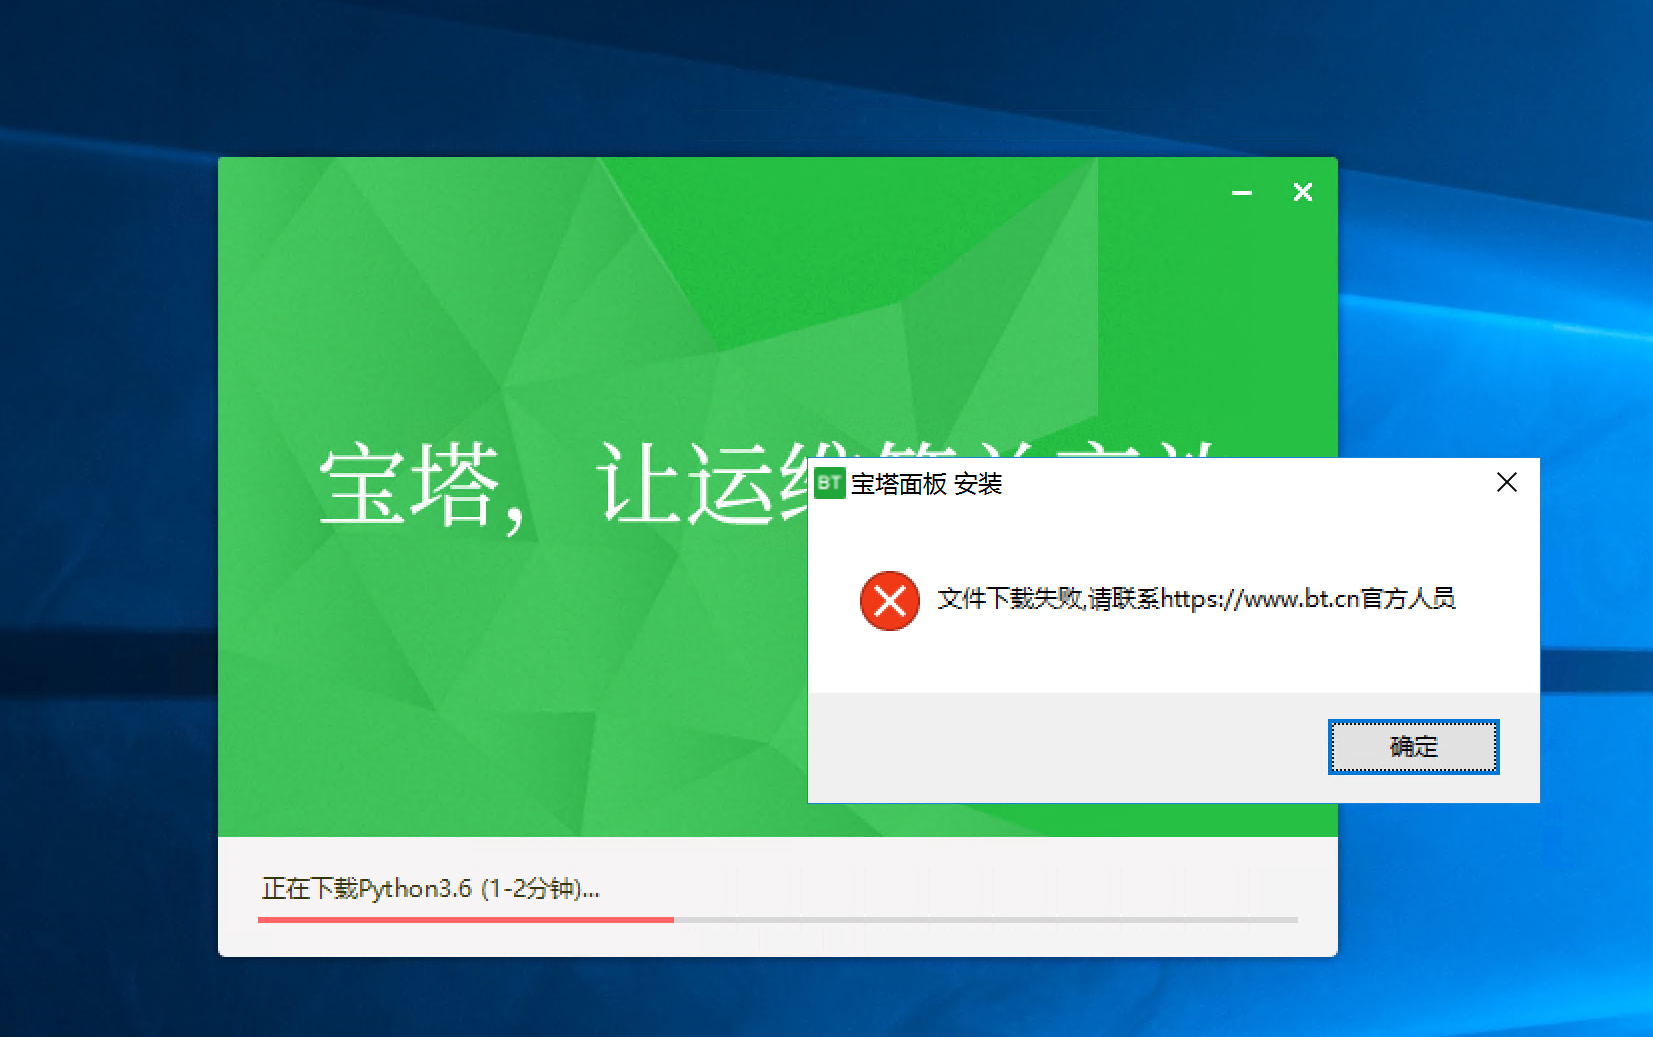The image size is (1653, 1037).
Task: Click the 文件下载失败 error message text
Action: pos(1196,599)
